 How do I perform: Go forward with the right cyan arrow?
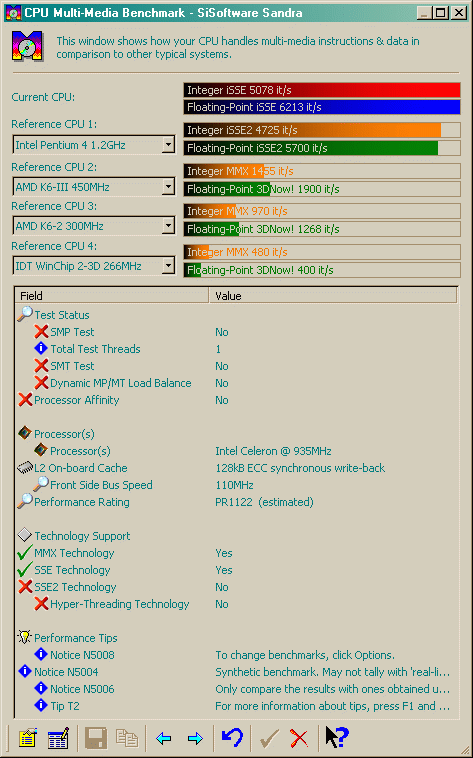point(195,738)
